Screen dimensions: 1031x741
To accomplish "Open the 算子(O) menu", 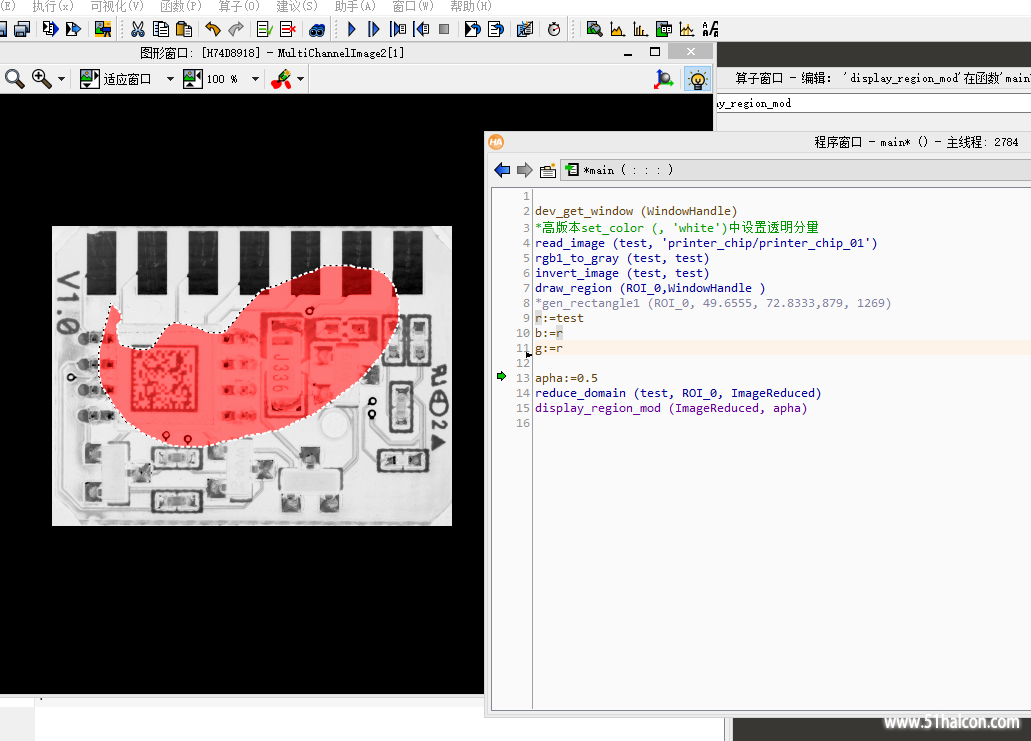I will pos(239,7).
